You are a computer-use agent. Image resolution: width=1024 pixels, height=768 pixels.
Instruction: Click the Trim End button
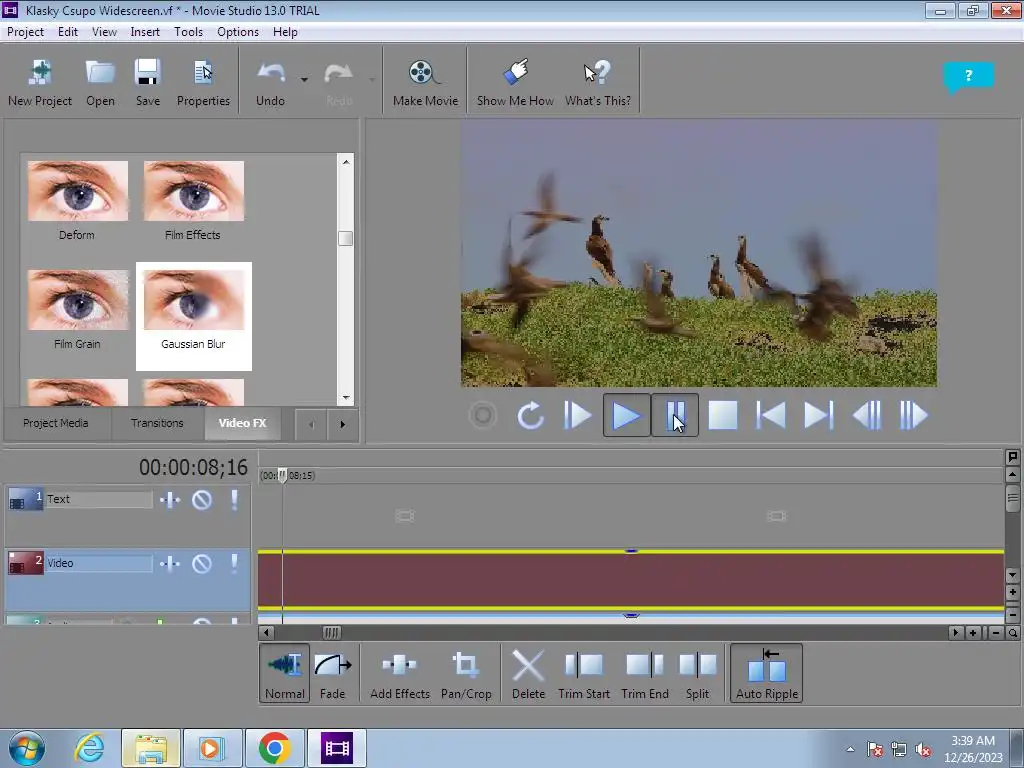pyautogui.click(x=645, y=673)
